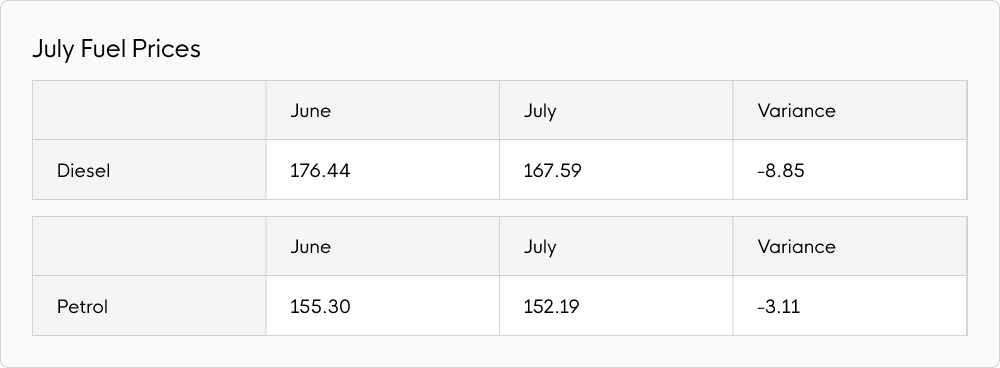Image resolution: width=1000 pixels, height=368 pixels.
Task: Select June header in Diesel table
Action: click(x=311, y=111)
